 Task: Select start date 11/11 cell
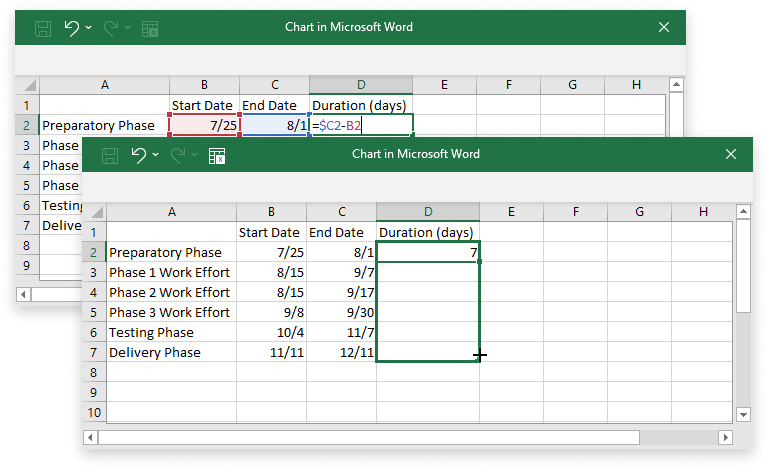point(271,352)
